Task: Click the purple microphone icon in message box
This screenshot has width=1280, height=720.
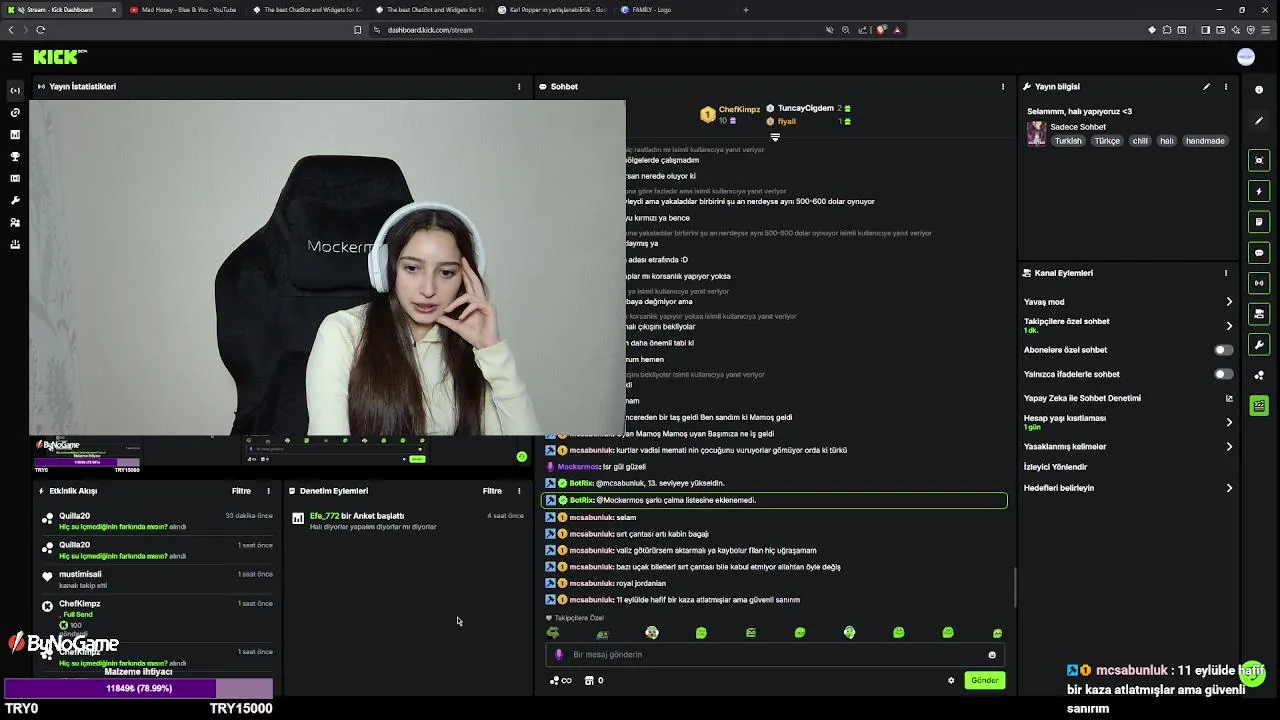Action: click(x=559, y=655)
